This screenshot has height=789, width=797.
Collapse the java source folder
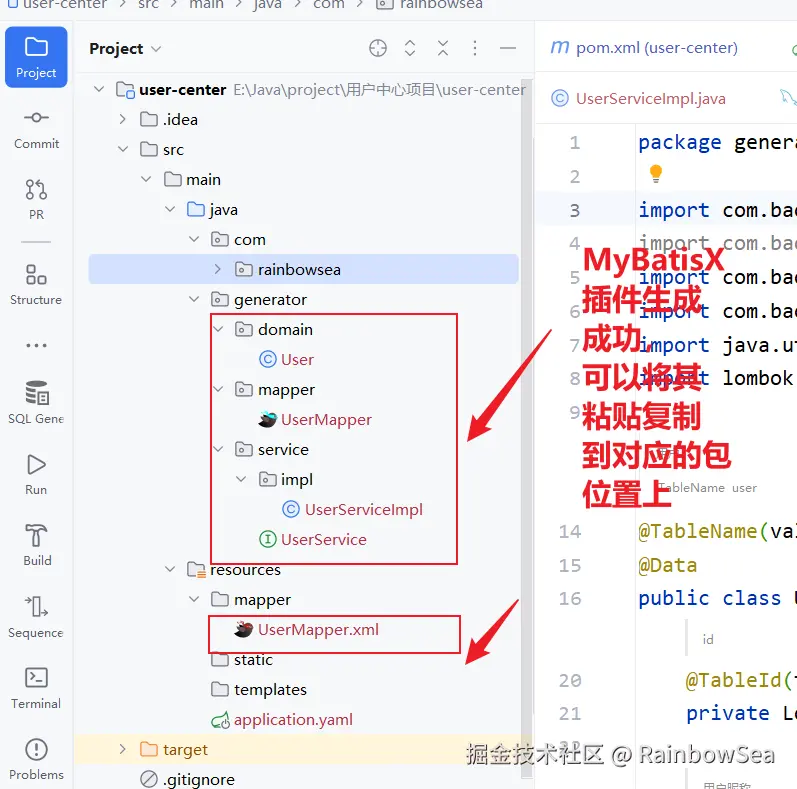click(170, 209)
